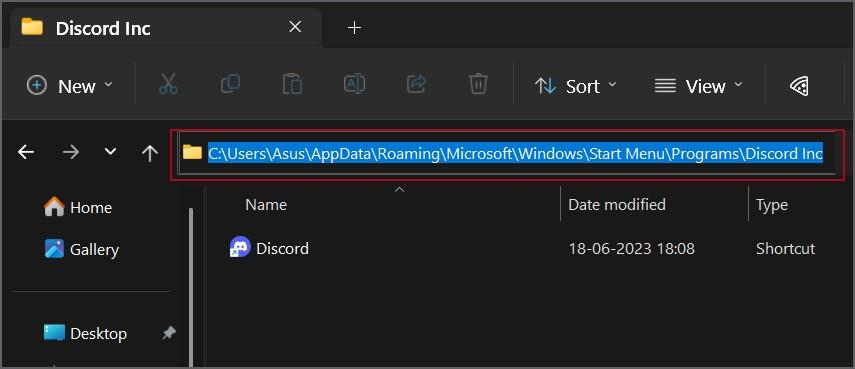This screenshot has height=369, width=855.
Task: Sort by Date modified column header
Action: pyautogui.click(x=617, y=204)
